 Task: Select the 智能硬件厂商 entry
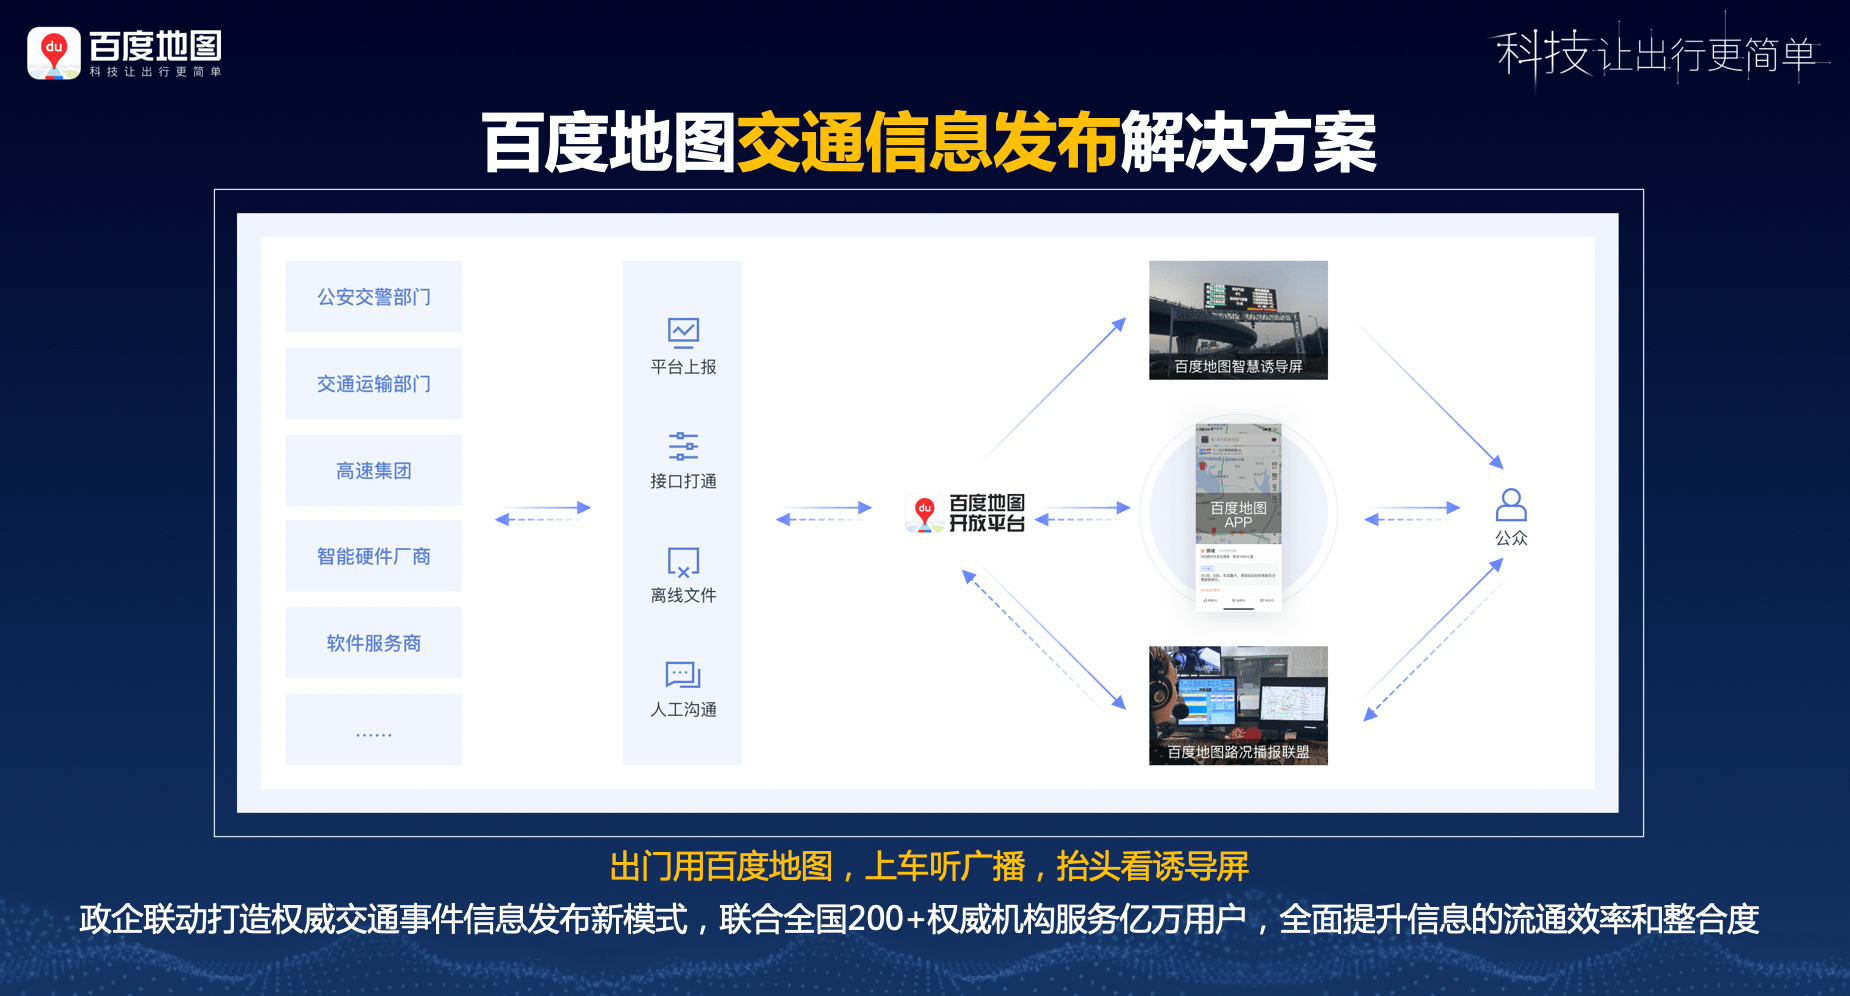coord(373,555)
